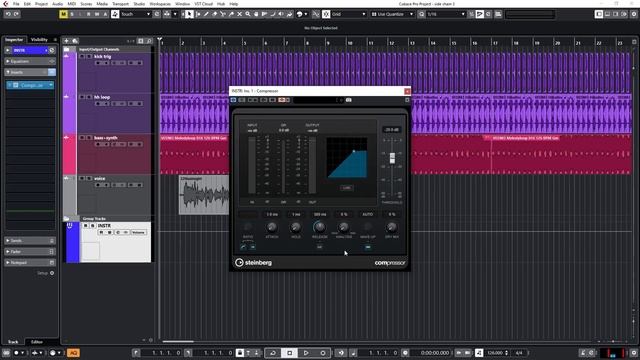640x360 pixels.
Task: Select the Range Selection tool
Action: [198, 14]
